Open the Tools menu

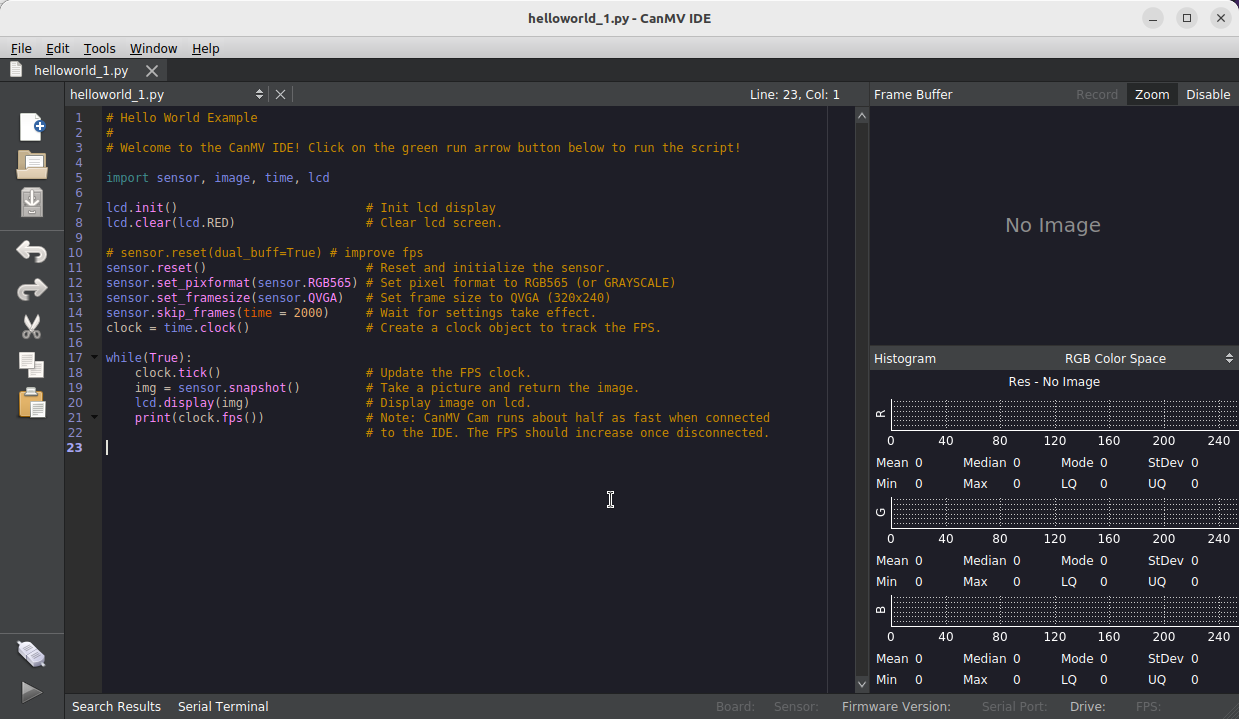[99, 48]
